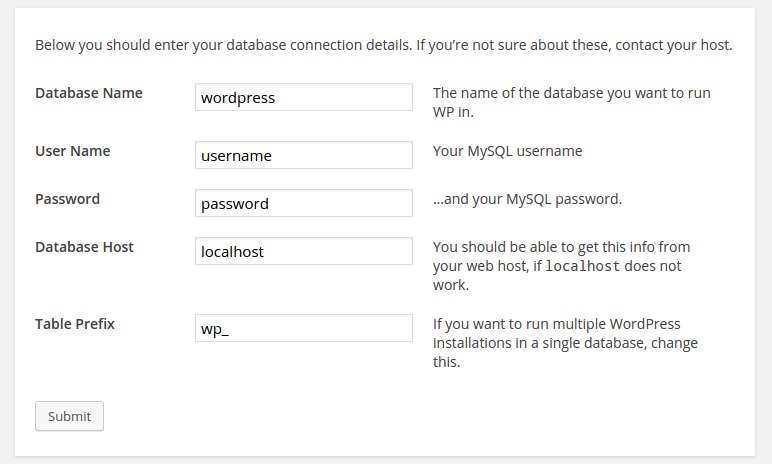772x464 pixels.
Task: Click the monospaced localhost word in help text
Action: click(x=582, y=266)
